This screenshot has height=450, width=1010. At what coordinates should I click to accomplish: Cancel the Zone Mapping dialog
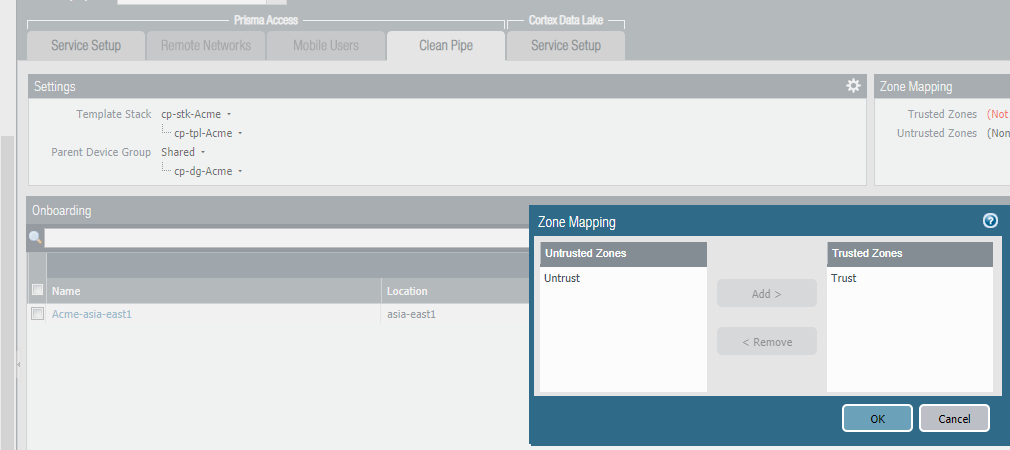click(x=954, y=418)
